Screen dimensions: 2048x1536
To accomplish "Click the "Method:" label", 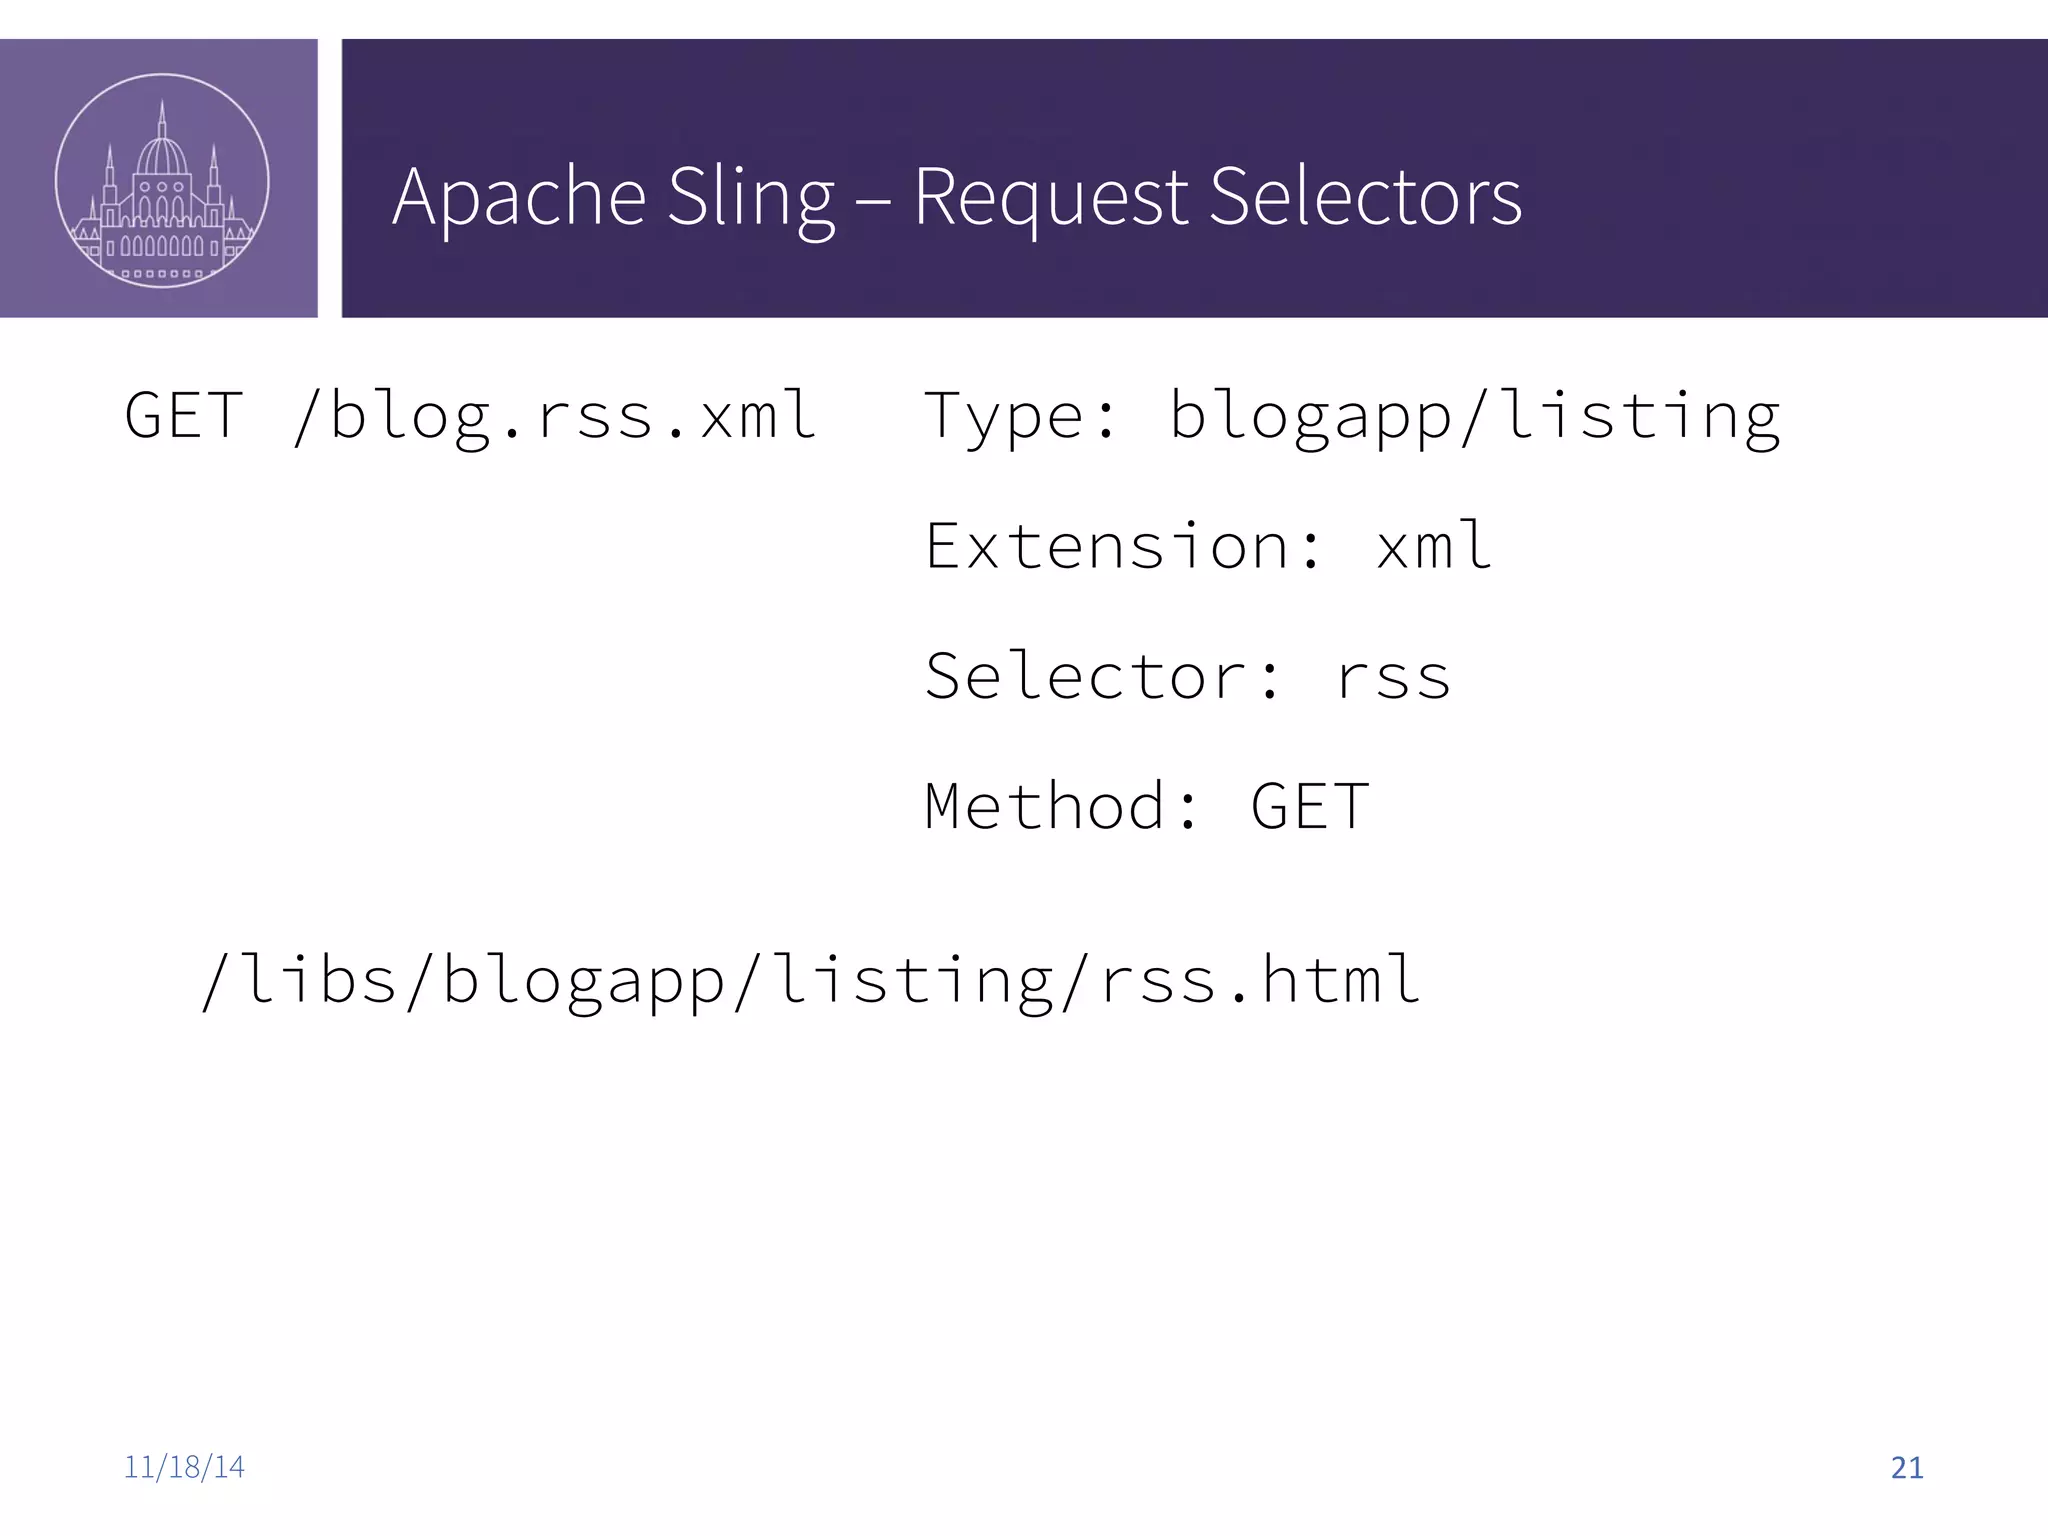I will click(1062, 807).
